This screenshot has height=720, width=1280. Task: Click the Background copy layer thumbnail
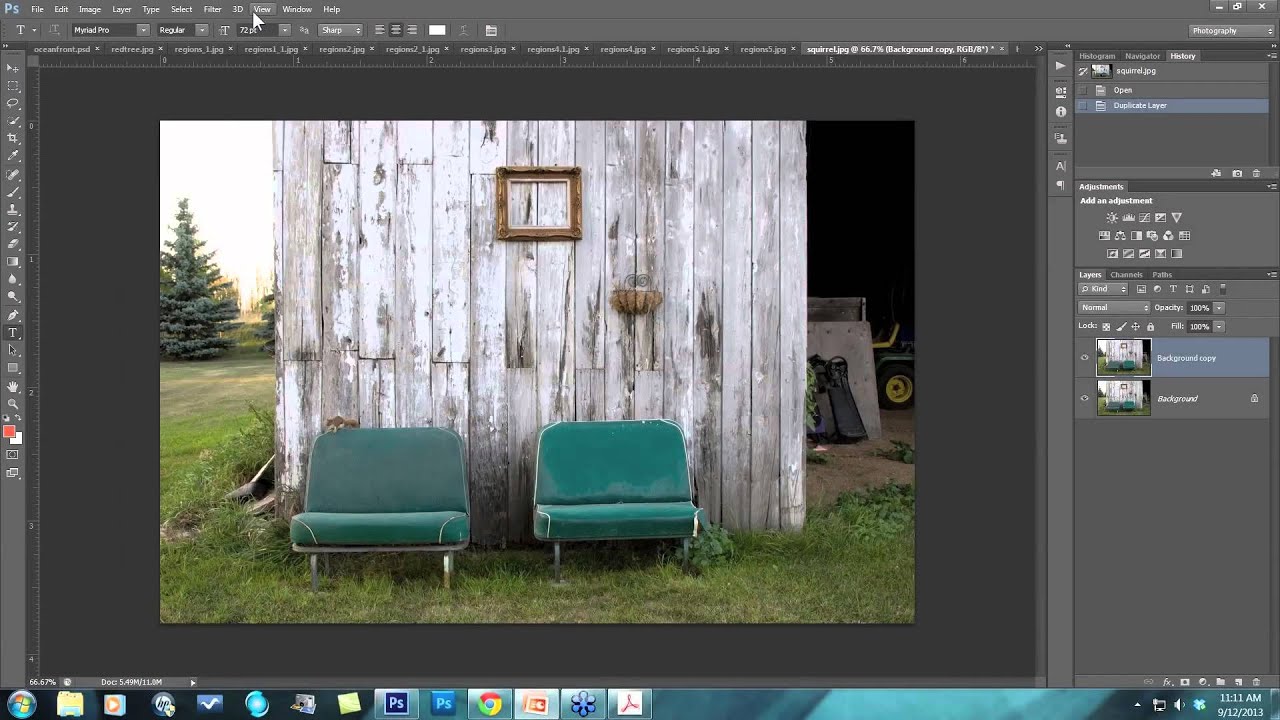point(1123,358)
